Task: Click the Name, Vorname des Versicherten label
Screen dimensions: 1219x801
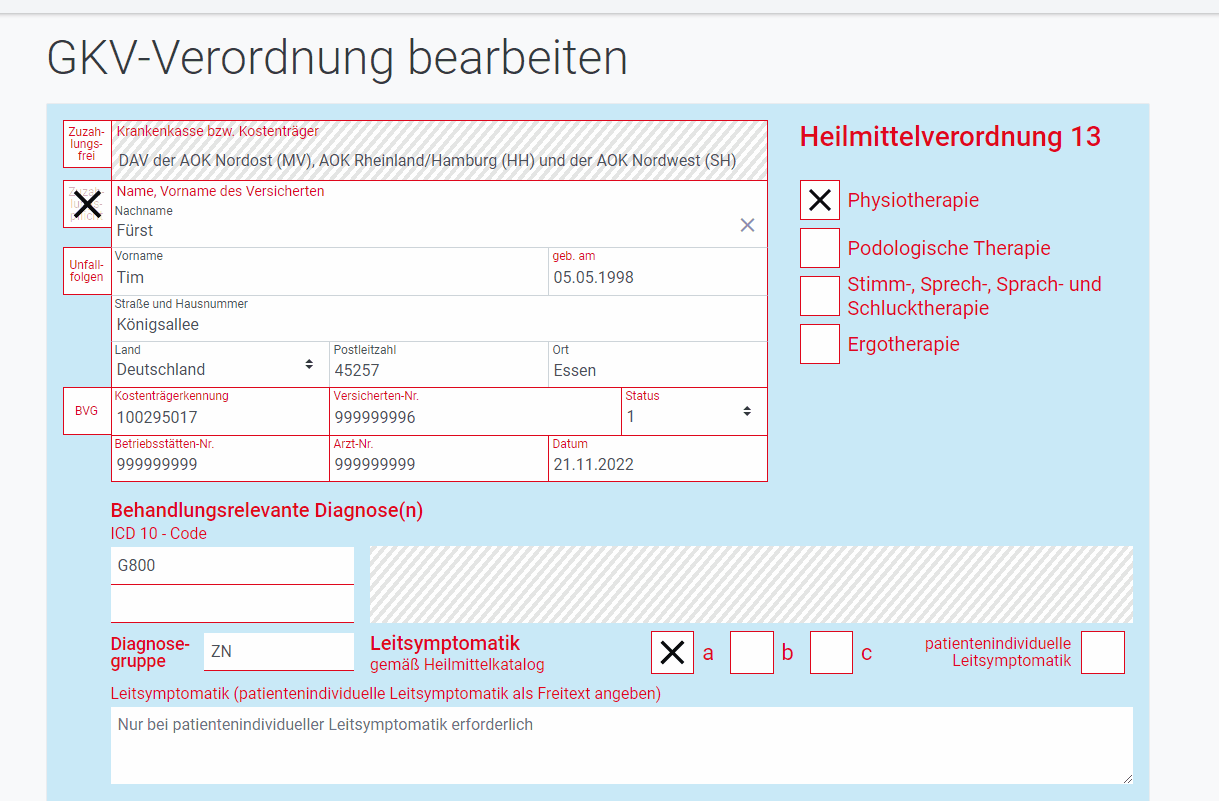Action: pos(220,191)
